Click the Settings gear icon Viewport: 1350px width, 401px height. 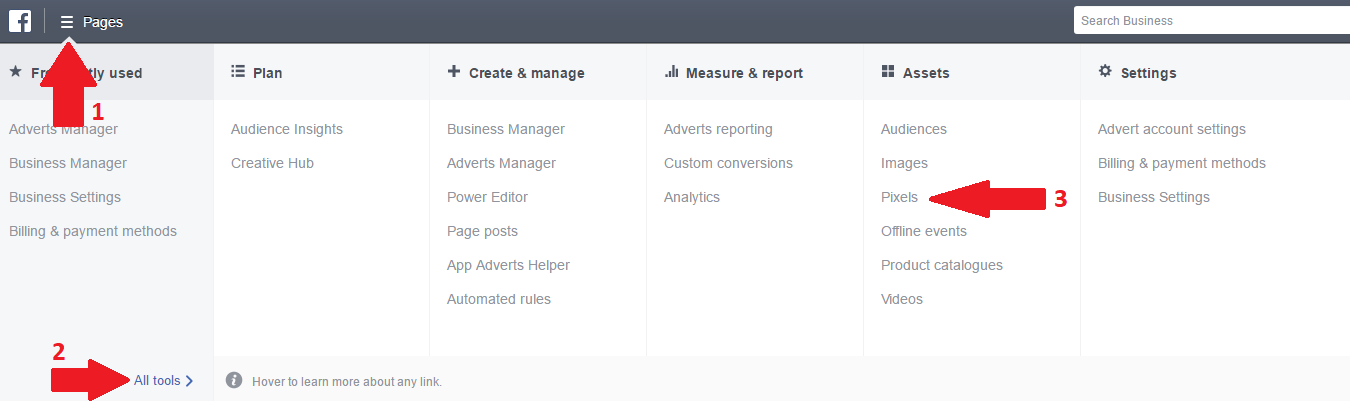[1105, 72]
